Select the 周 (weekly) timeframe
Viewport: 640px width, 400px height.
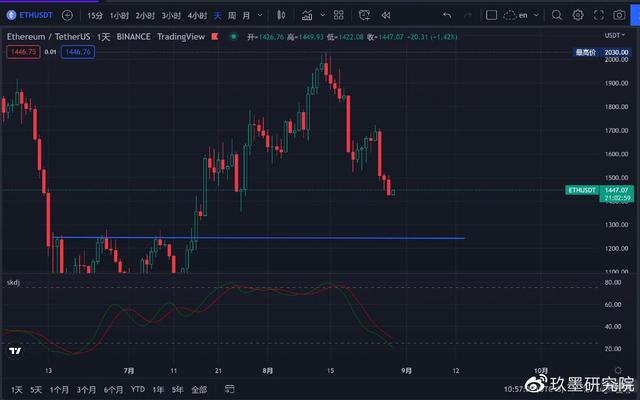(x=232, y=16)
